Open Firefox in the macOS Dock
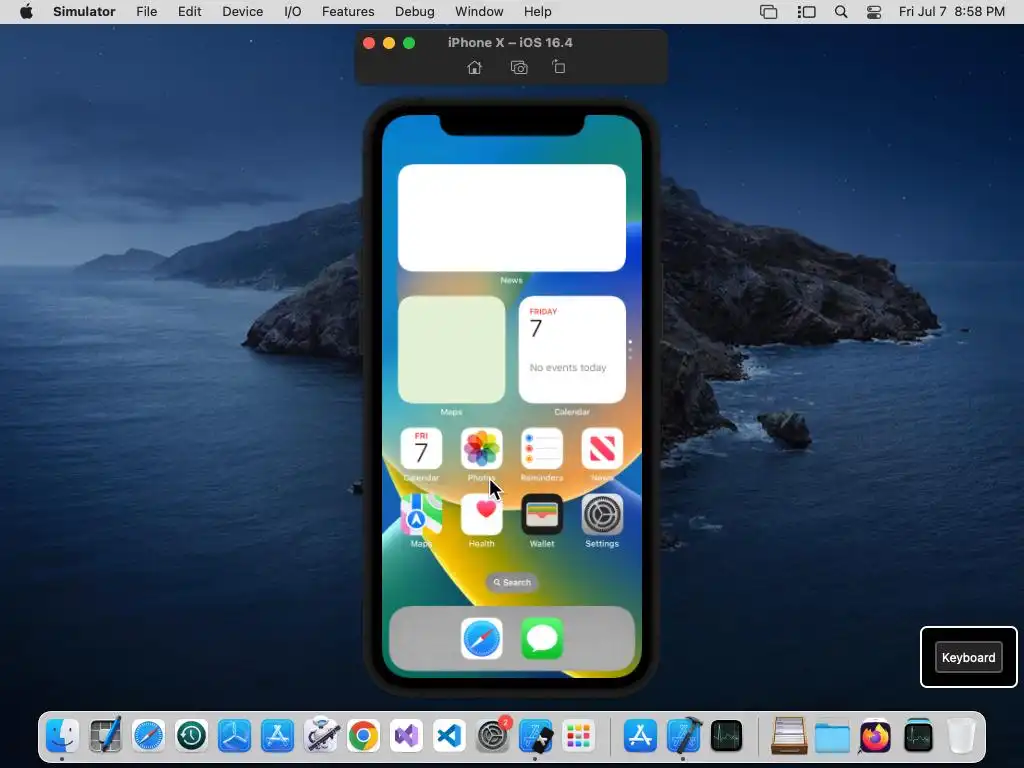 875,736
